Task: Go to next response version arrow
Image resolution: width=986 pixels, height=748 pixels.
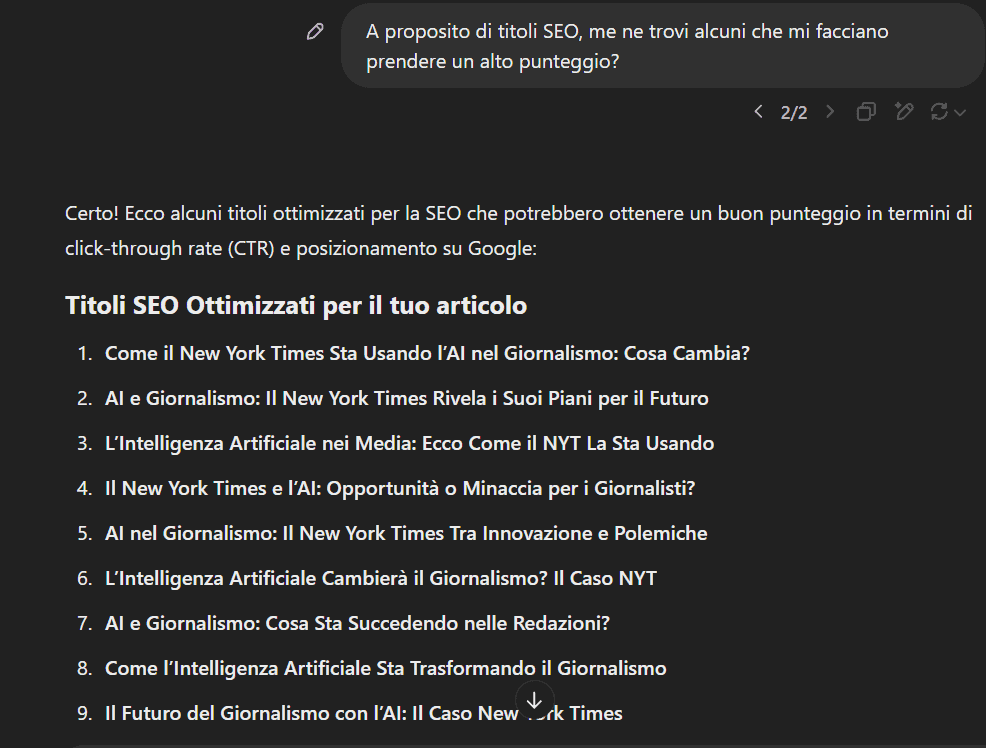Action: click(830, 112)
